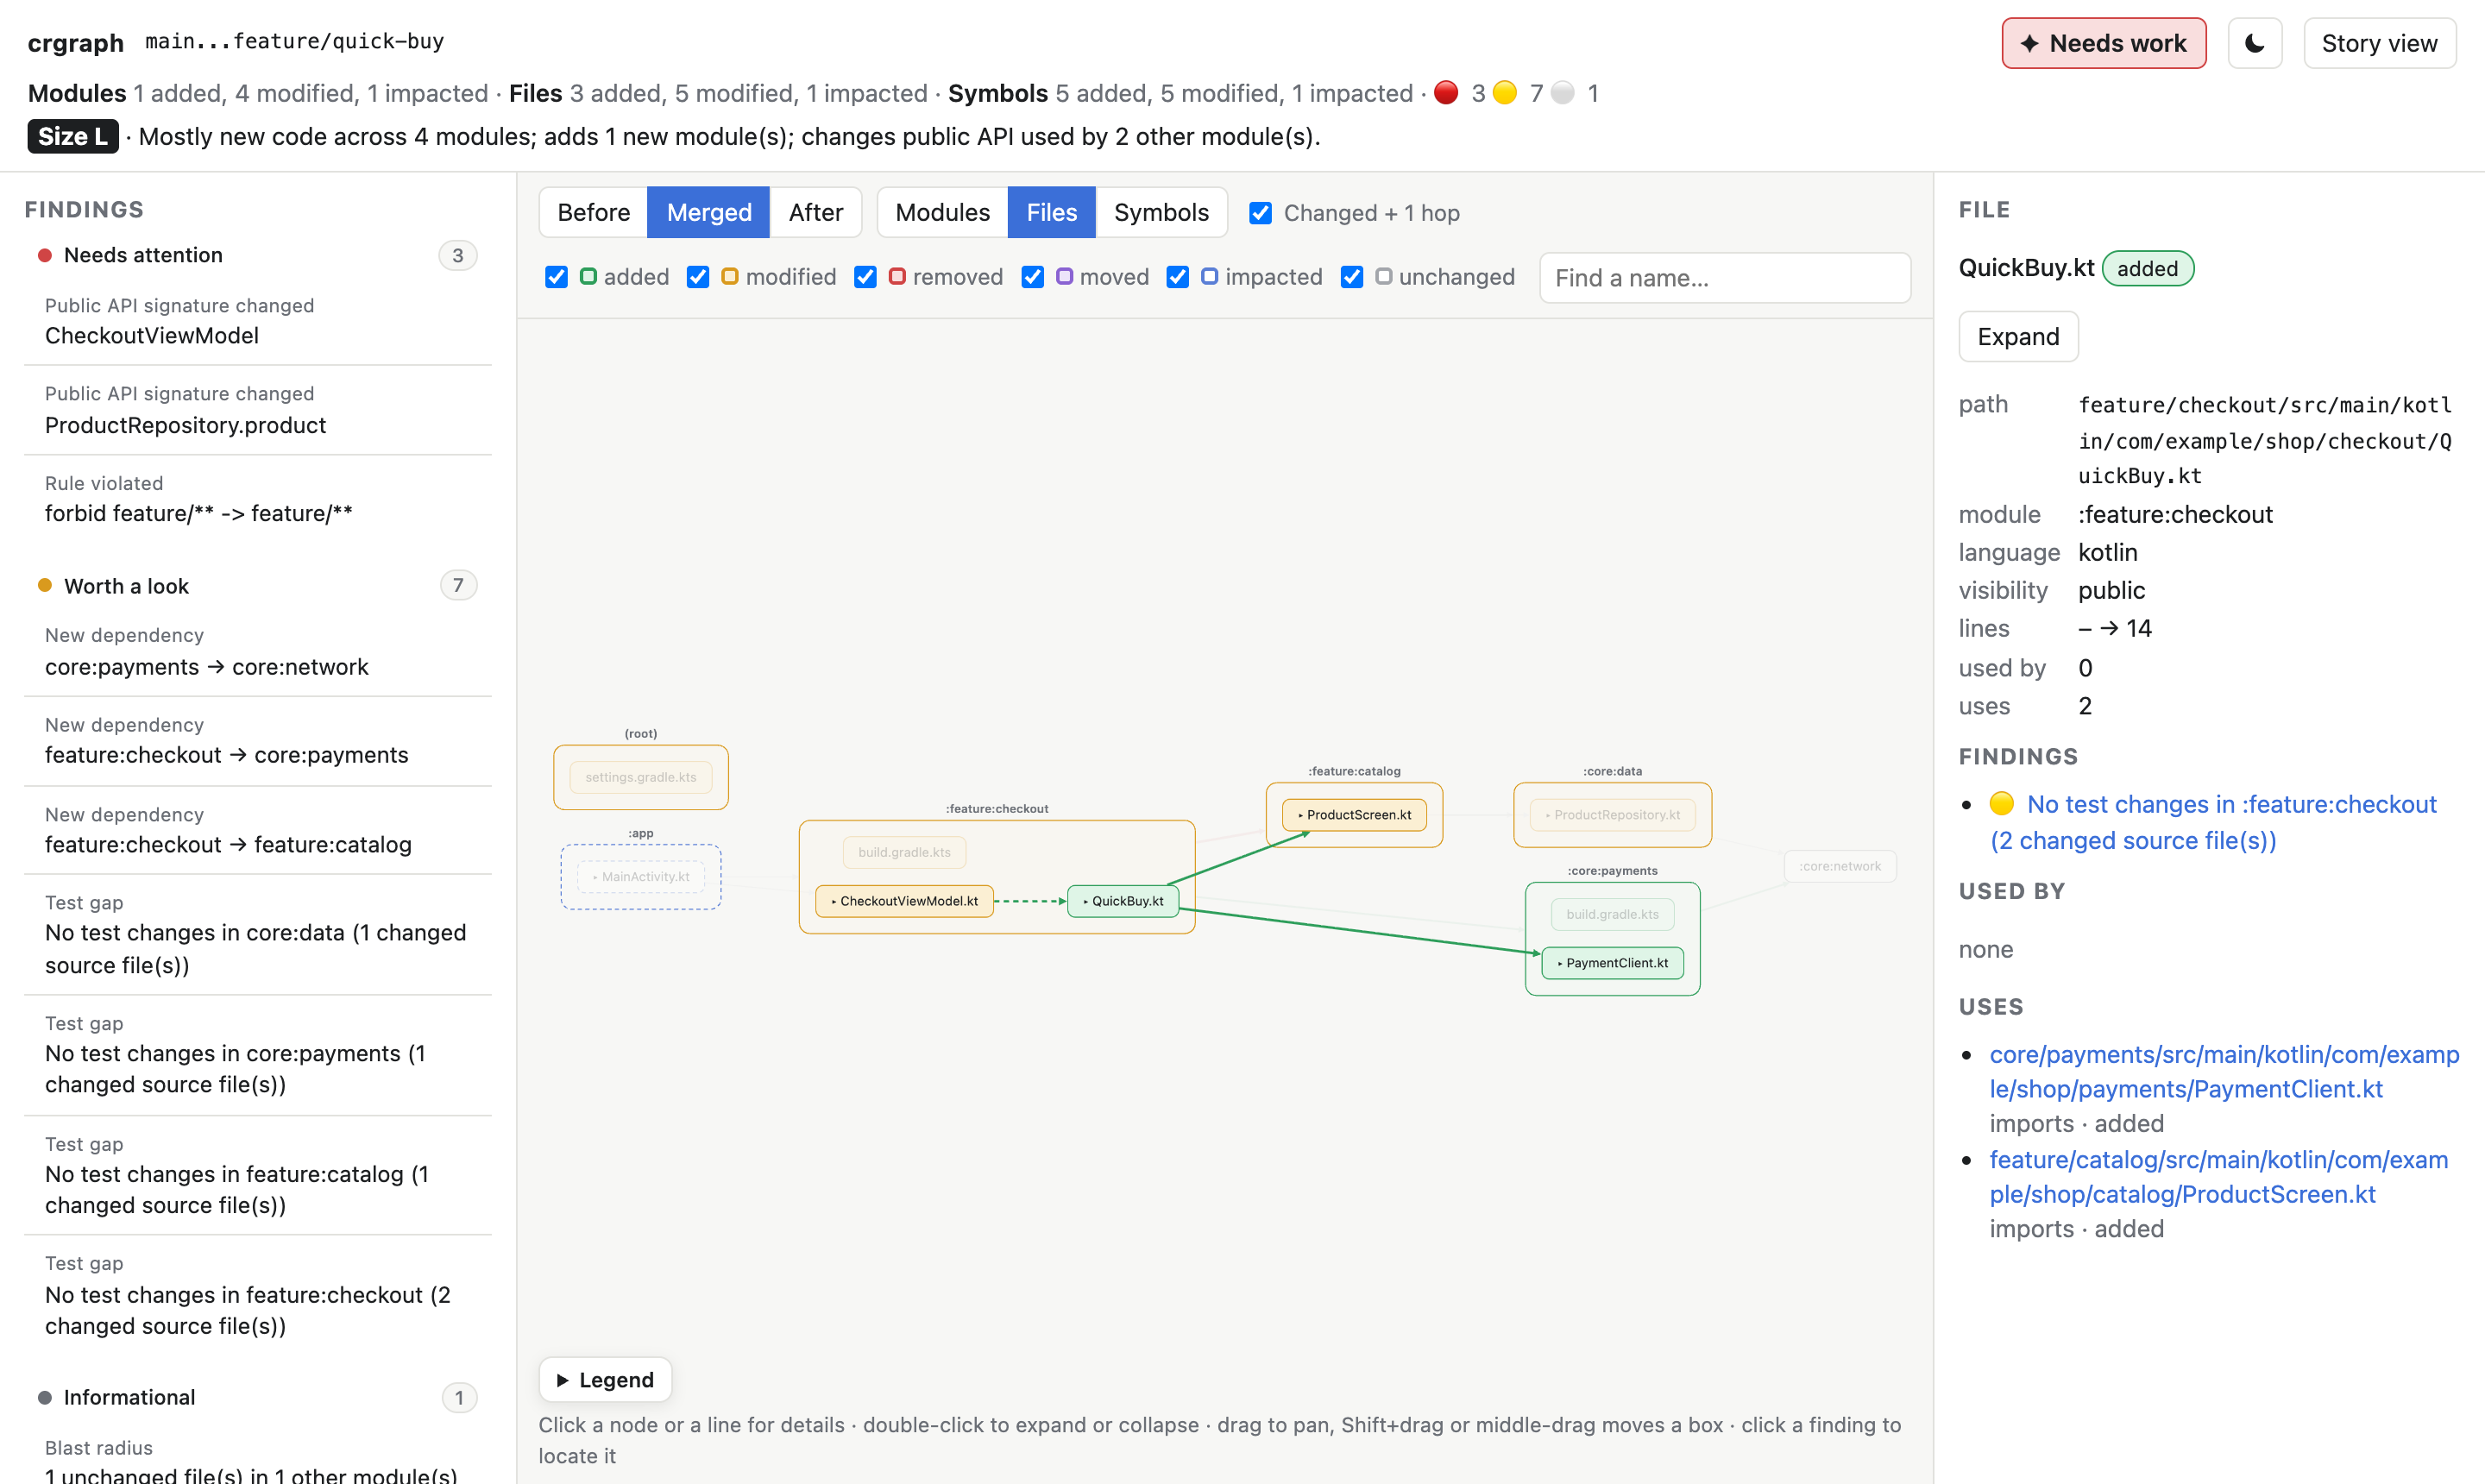Select the Merged tab
Screen dimensions: 2485x1484
(709, 212)
